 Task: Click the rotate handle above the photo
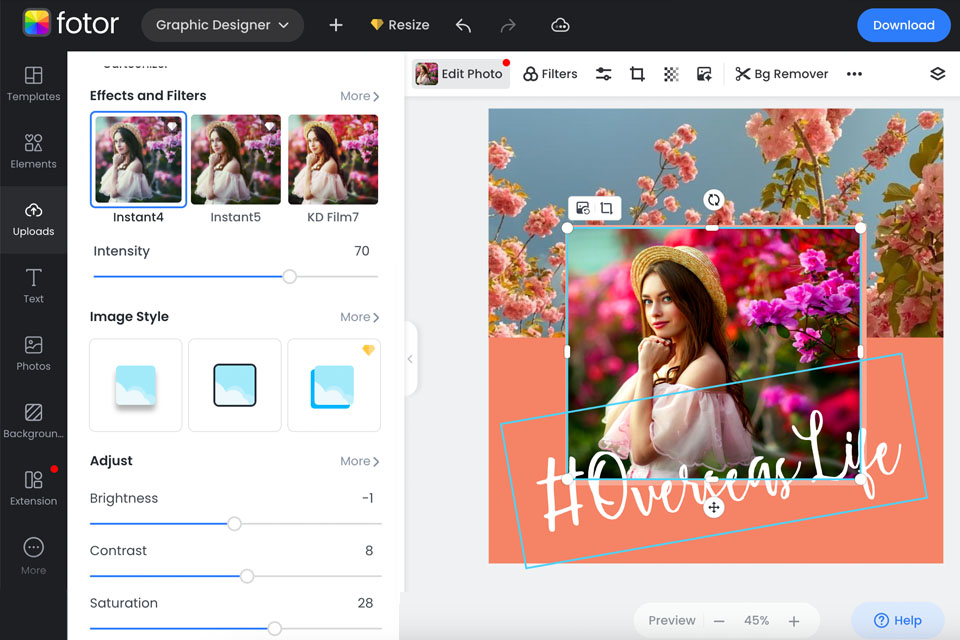[x=713, y=200]
